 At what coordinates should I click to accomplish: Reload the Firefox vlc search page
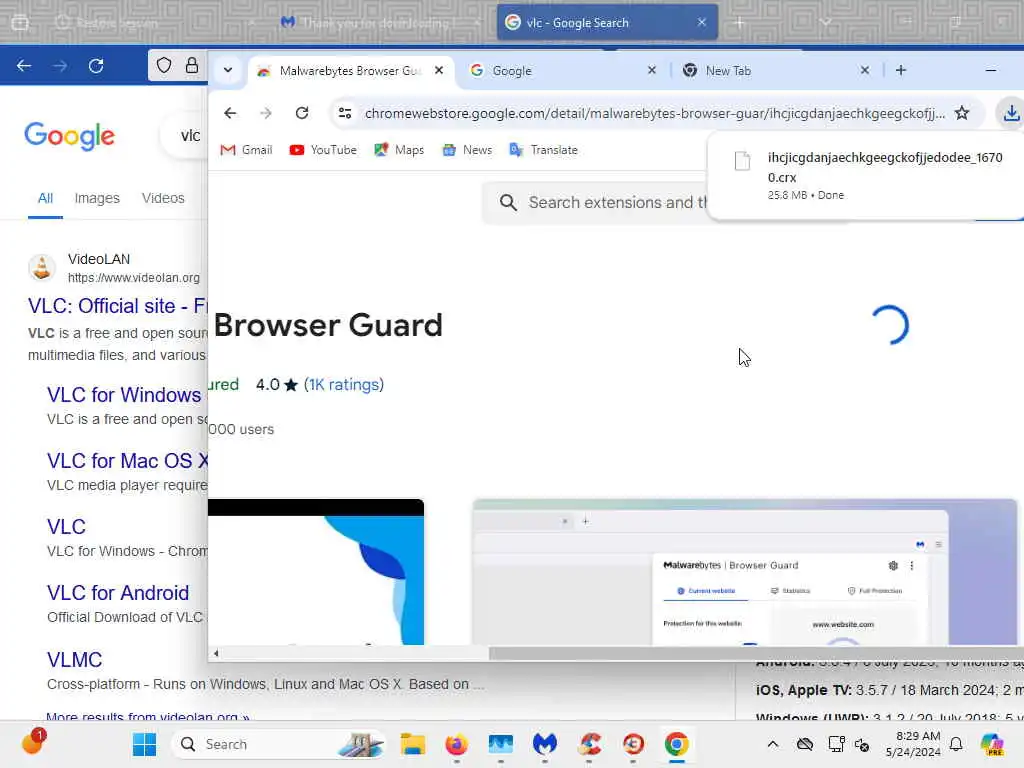pos(96,65)
